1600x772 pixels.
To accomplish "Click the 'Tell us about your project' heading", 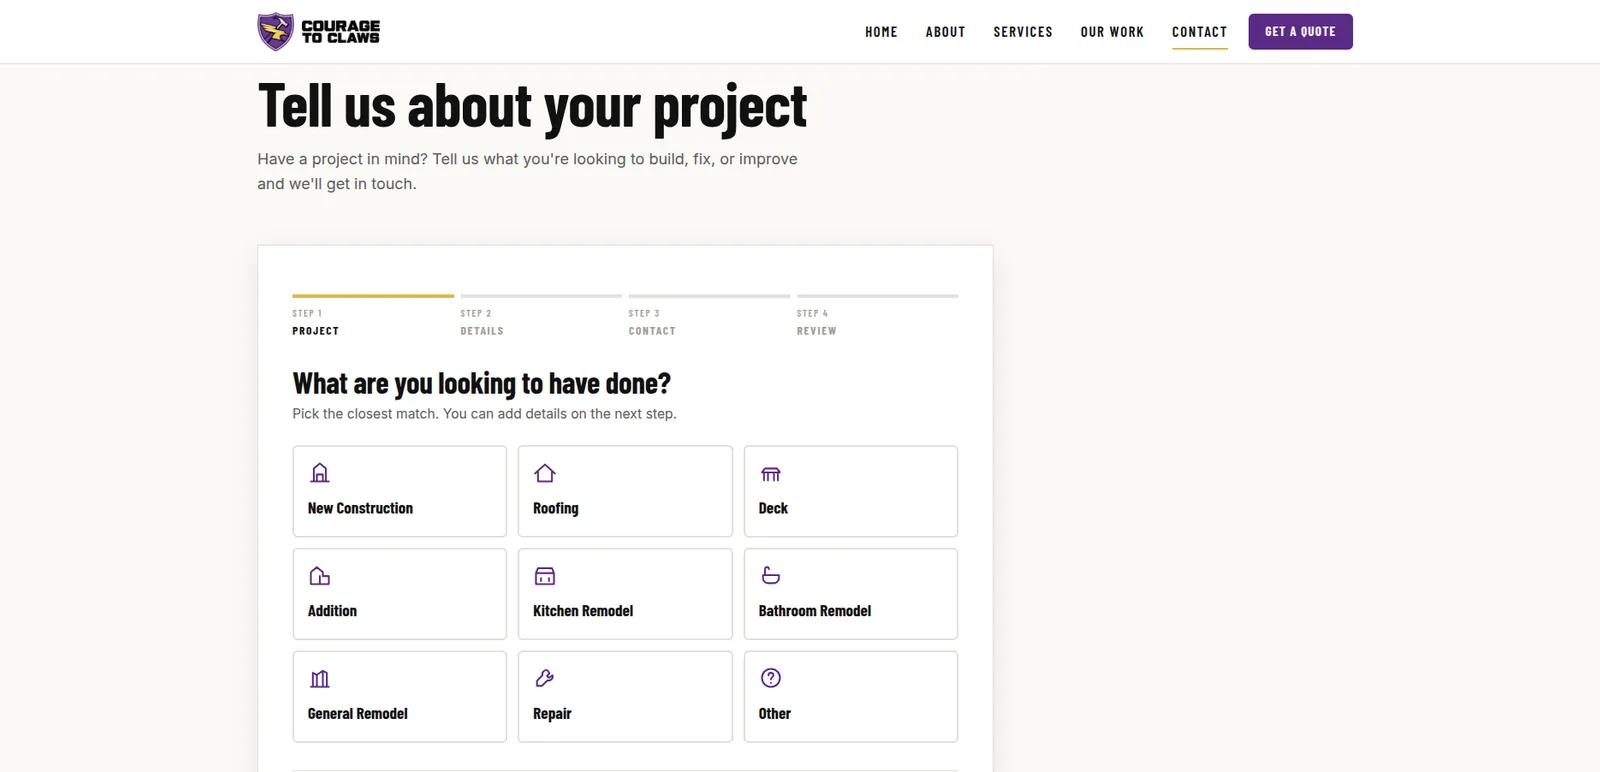I will coord(532,107).
